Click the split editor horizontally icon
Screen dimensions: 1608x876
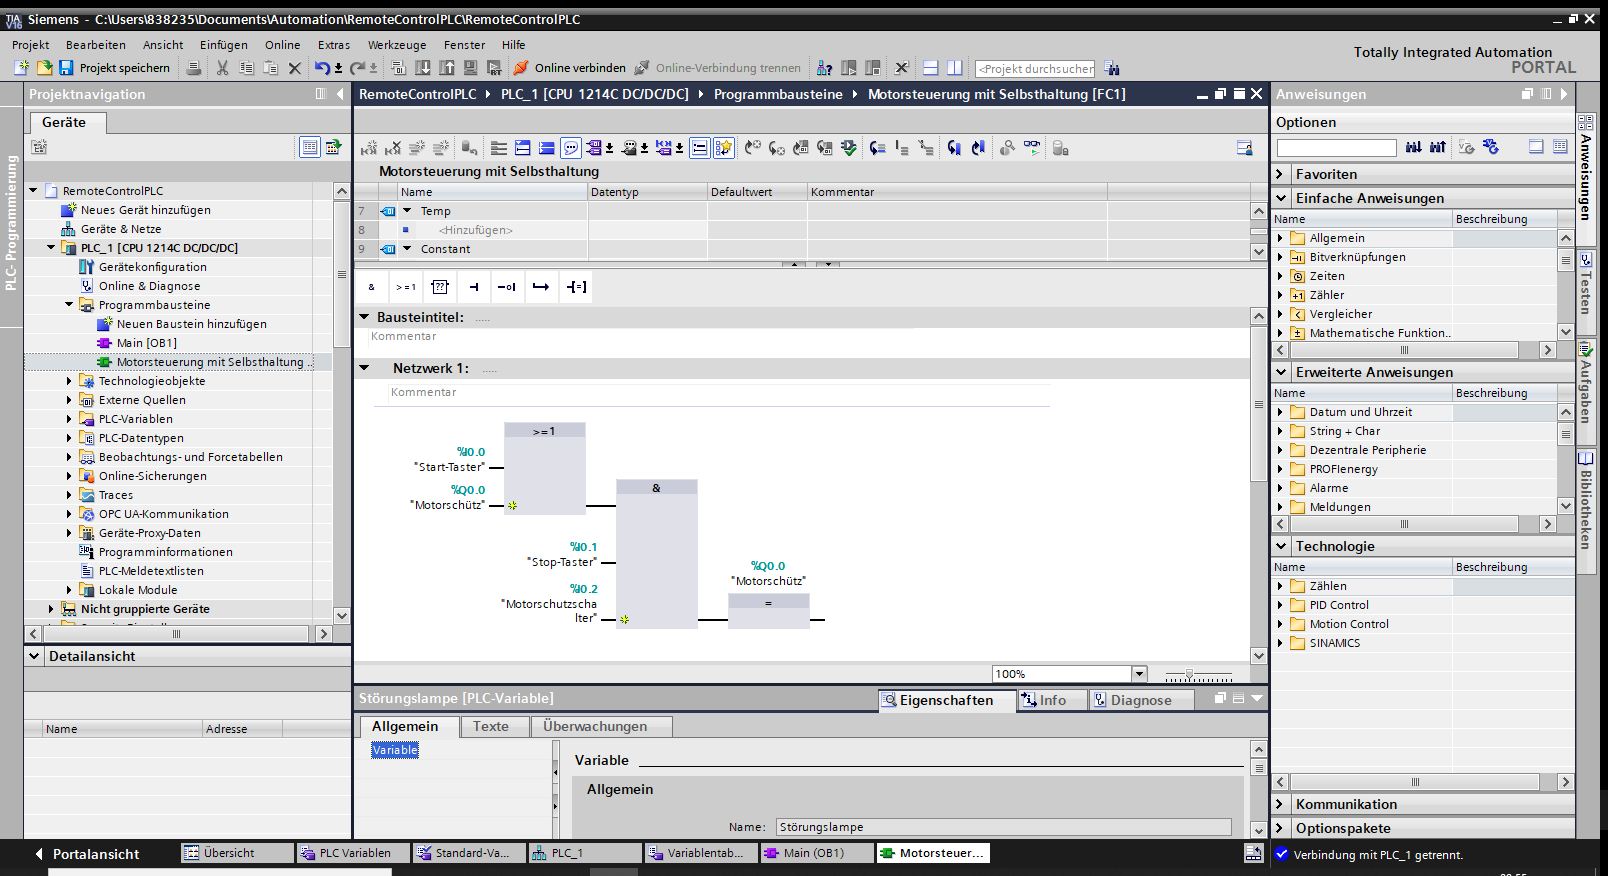(930, 68)
